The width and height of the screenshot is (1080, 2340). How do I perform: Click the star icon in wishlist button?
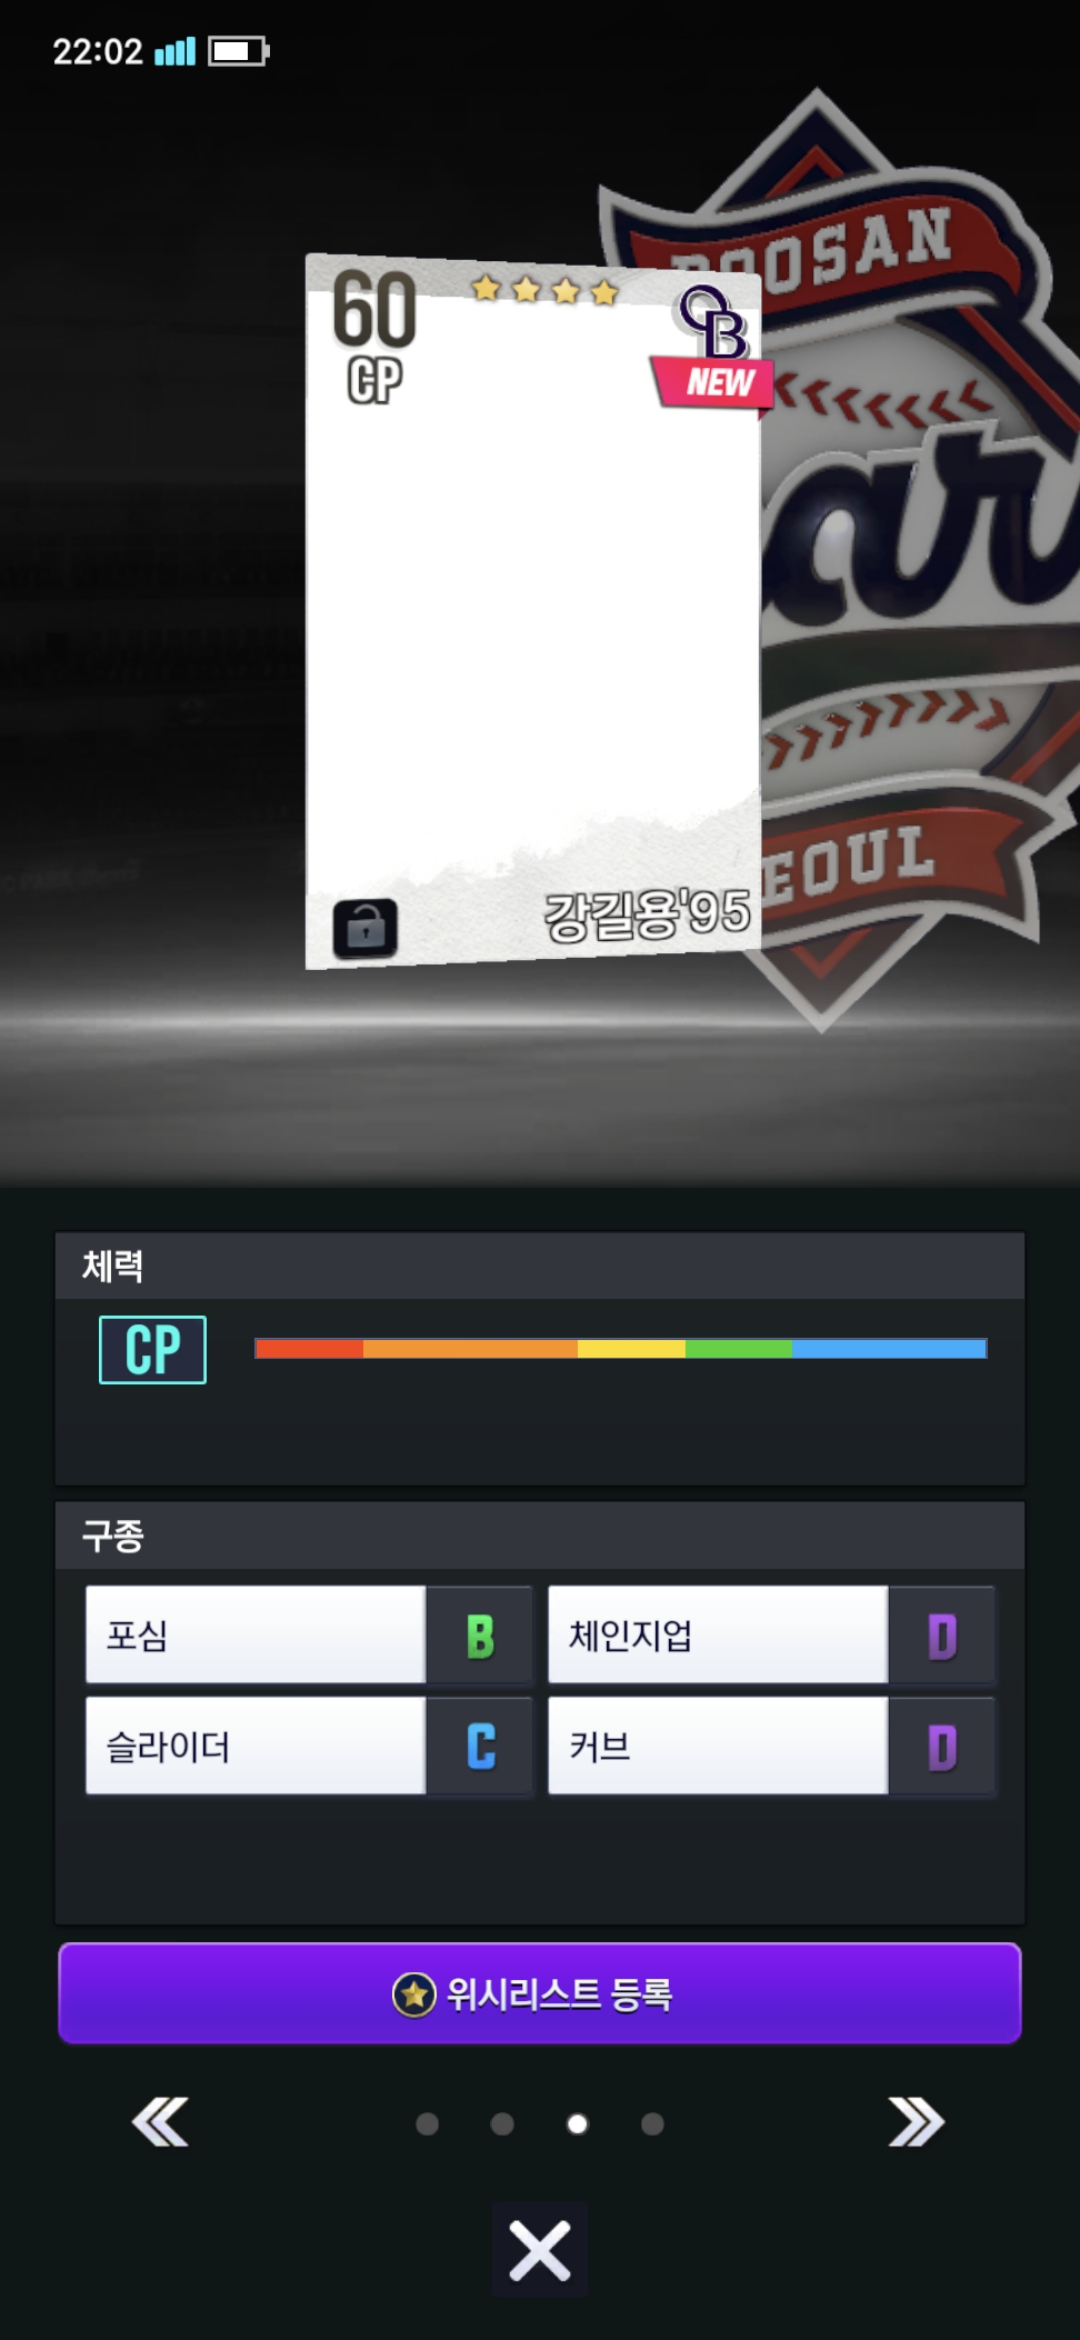[x=414, y=1995]
